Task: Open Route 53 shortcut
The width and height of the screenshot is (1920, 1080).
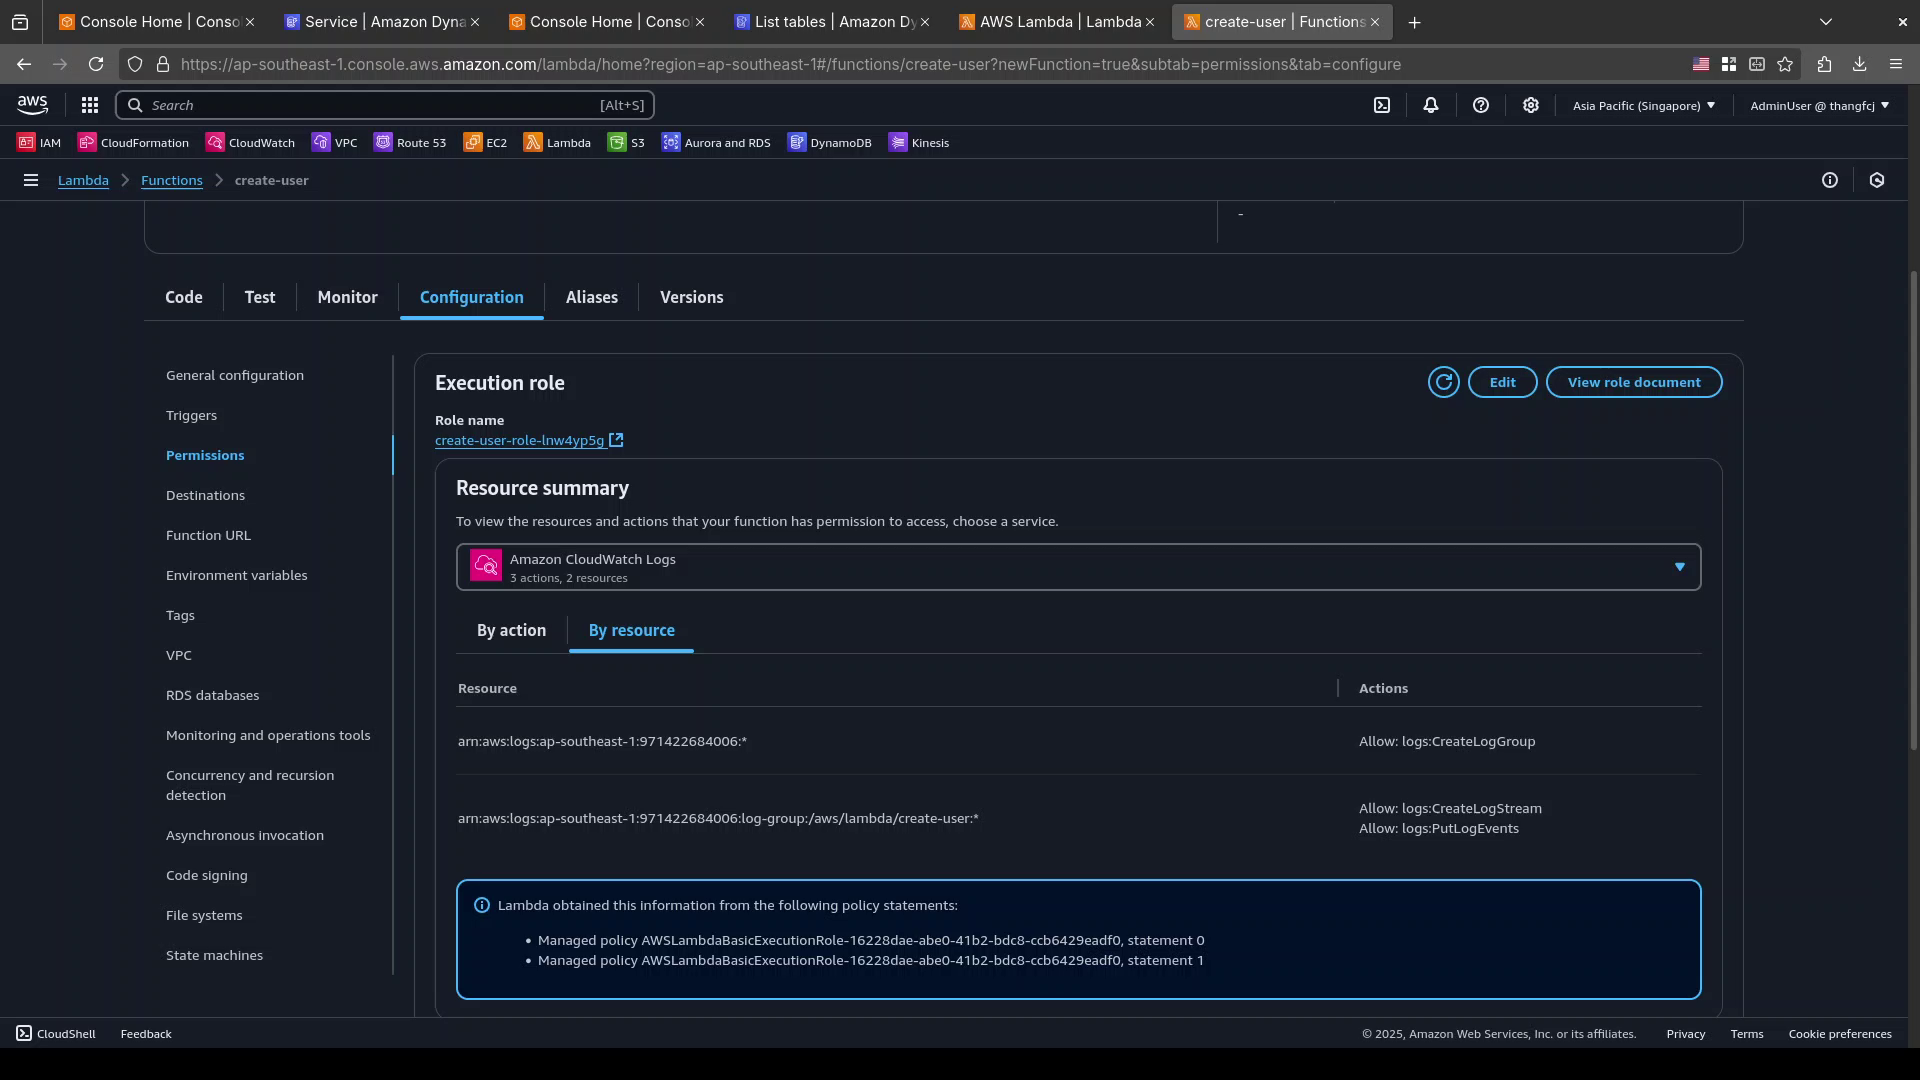Action: click(x=410, y=143)
